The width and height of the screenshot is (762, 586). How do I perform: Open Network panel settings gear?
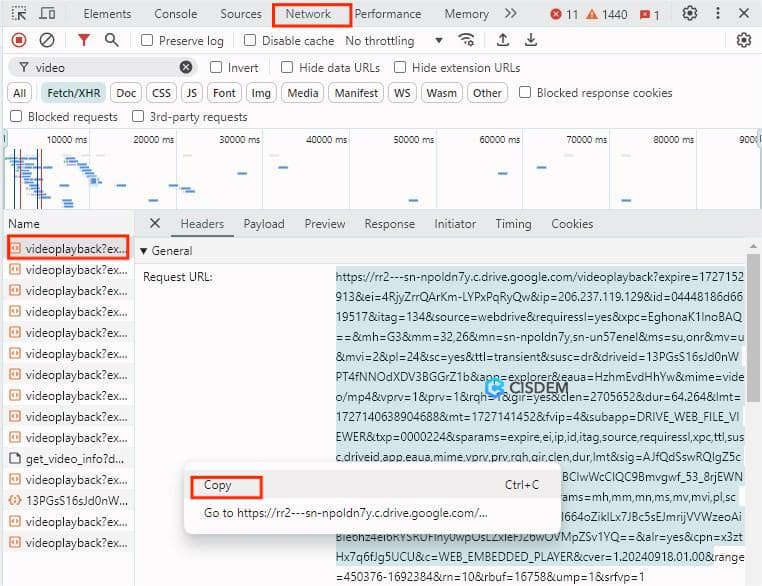[744, 40]
